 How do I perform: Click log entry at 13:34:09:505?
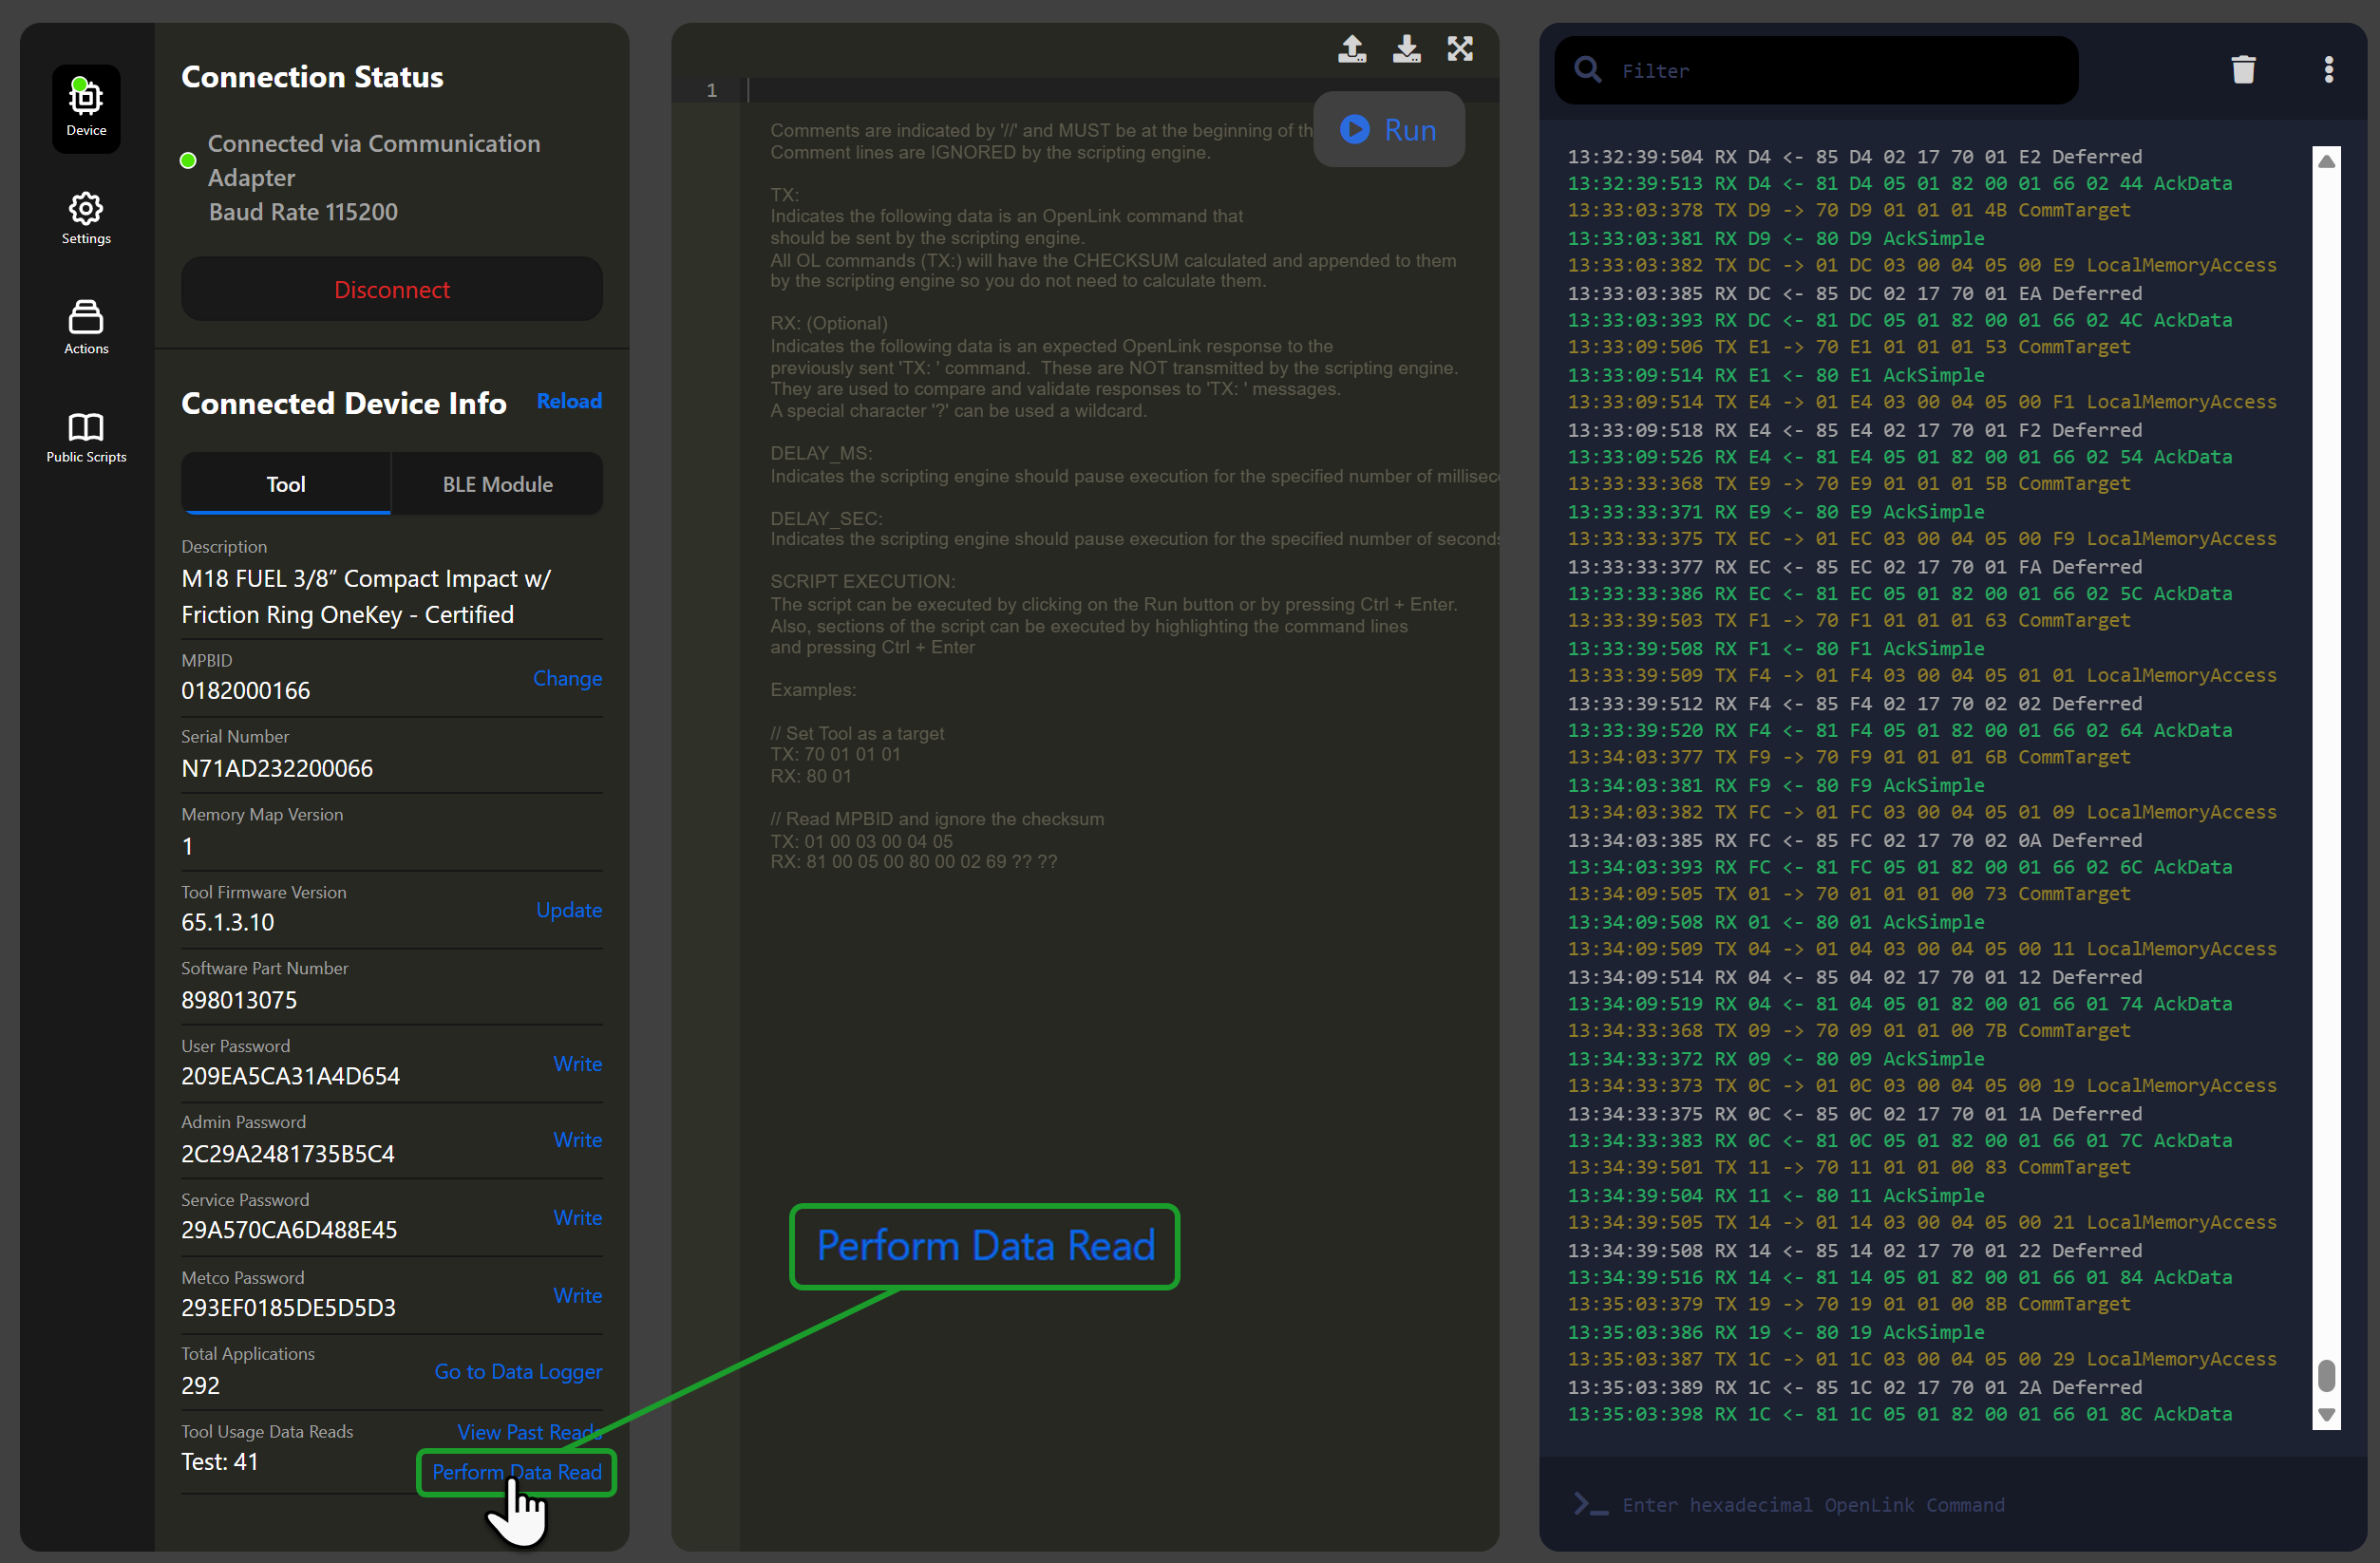point(1848,894)
